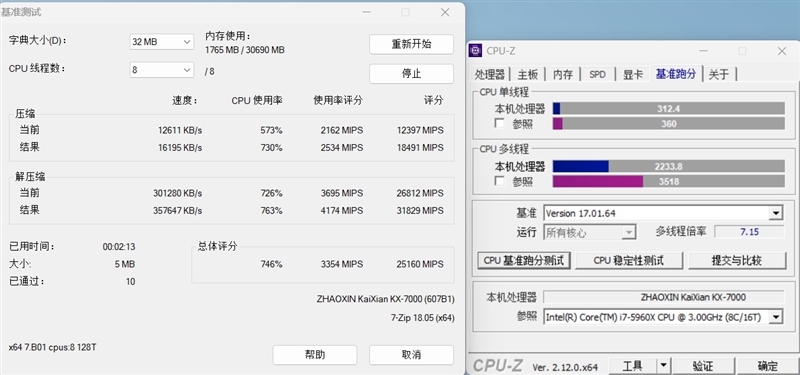
Task: Minimize the CPU-Z window
Action: (704, 51)
